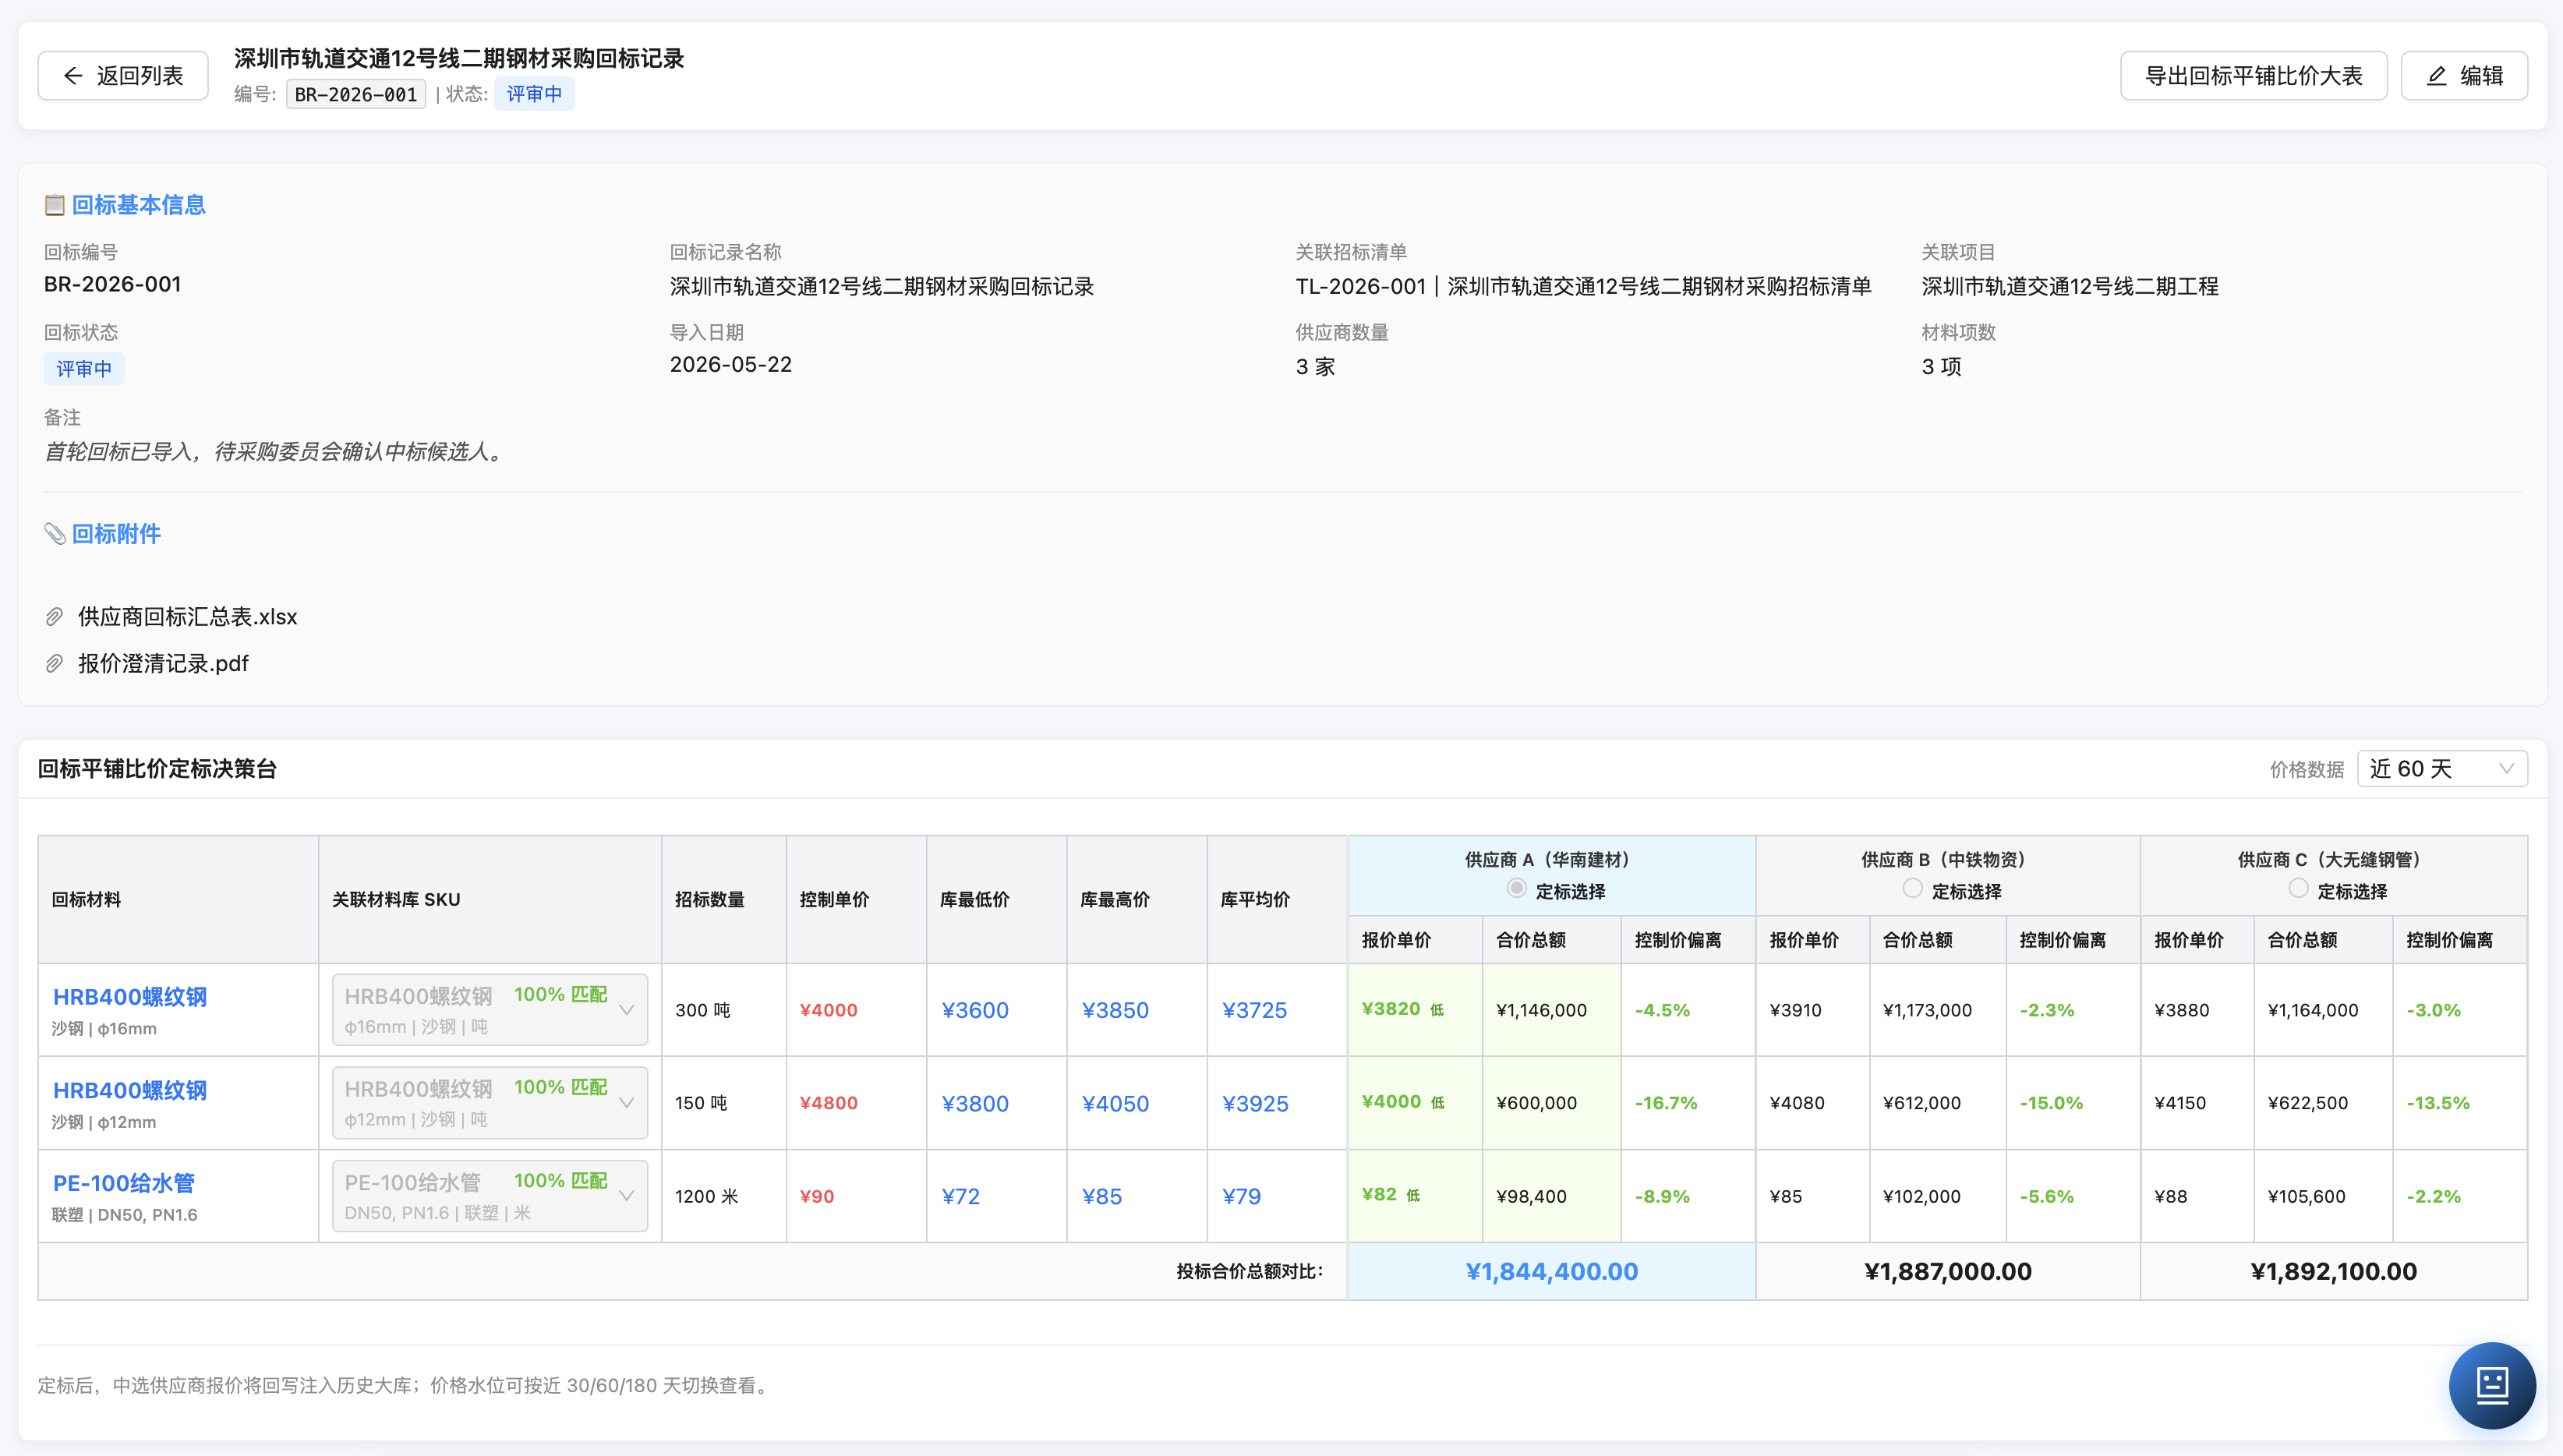2563x1456 pixels.
Task: Select 定标选择 radio for 供应商 A 华南建材
Action: pos(1516,889)
